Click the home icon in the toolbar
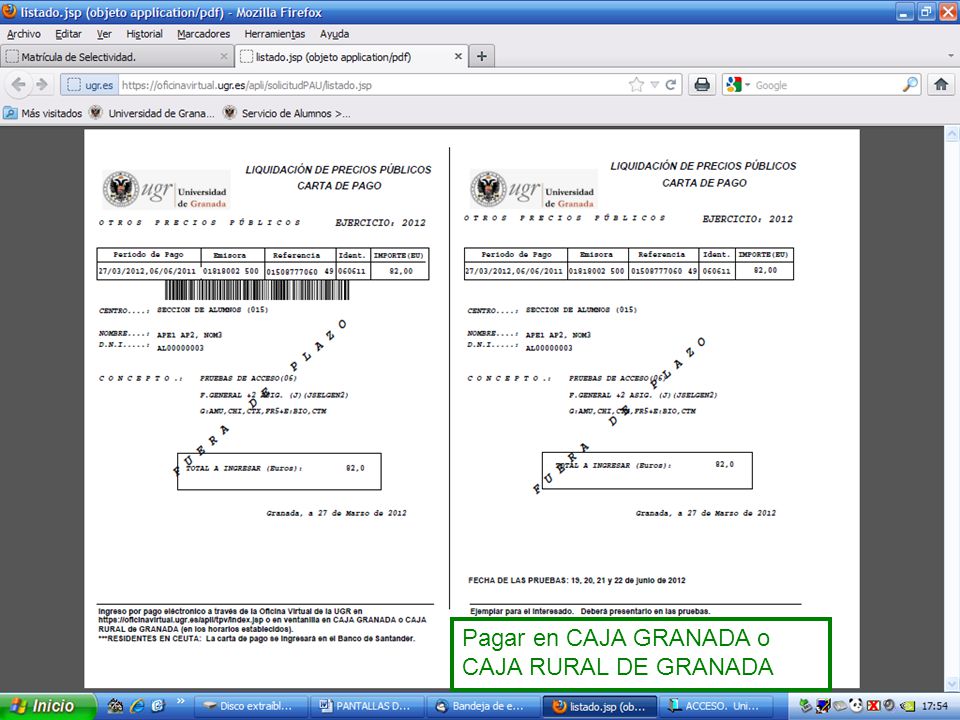The width and height of the screenshot is (960, 720). [x=941, y=84]
